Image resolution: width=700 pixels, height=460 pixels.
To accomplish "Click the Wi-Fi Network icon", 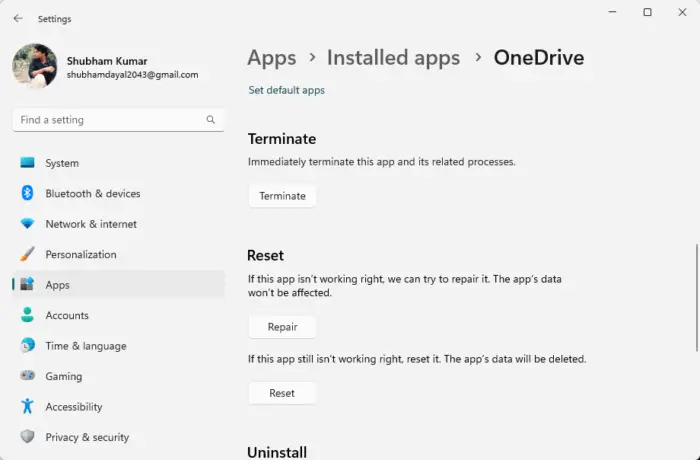I will tap(27, 223).
